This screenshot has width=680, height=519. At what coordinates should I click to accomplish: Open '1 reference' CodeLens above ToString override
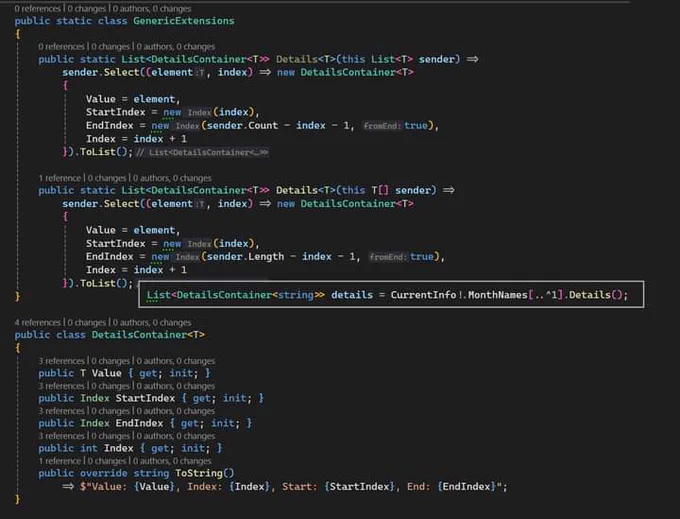[x=59, y=460]
